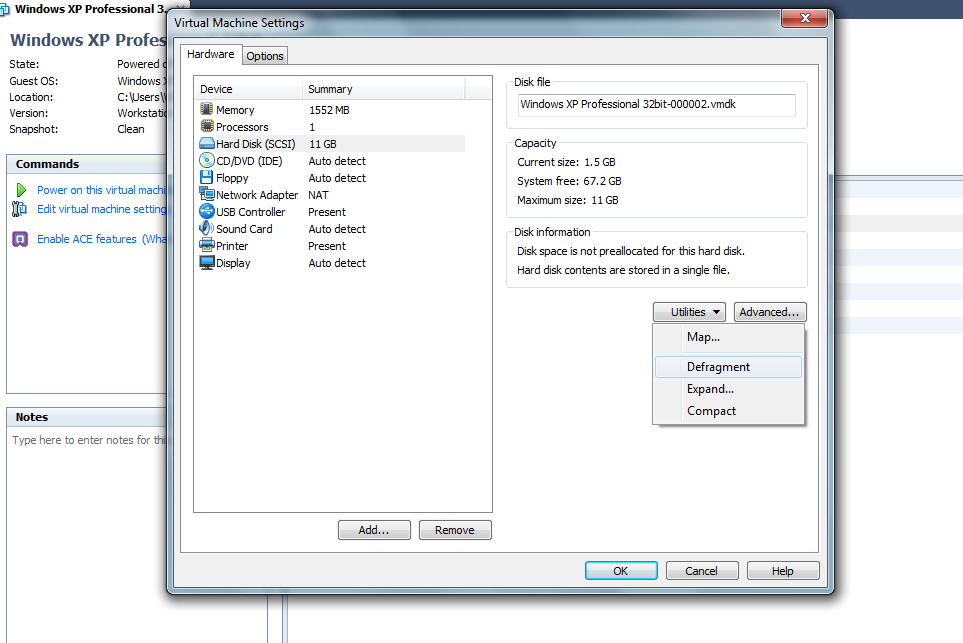
Task: Confirm settings with the OK button
Action: coord(621,571)
